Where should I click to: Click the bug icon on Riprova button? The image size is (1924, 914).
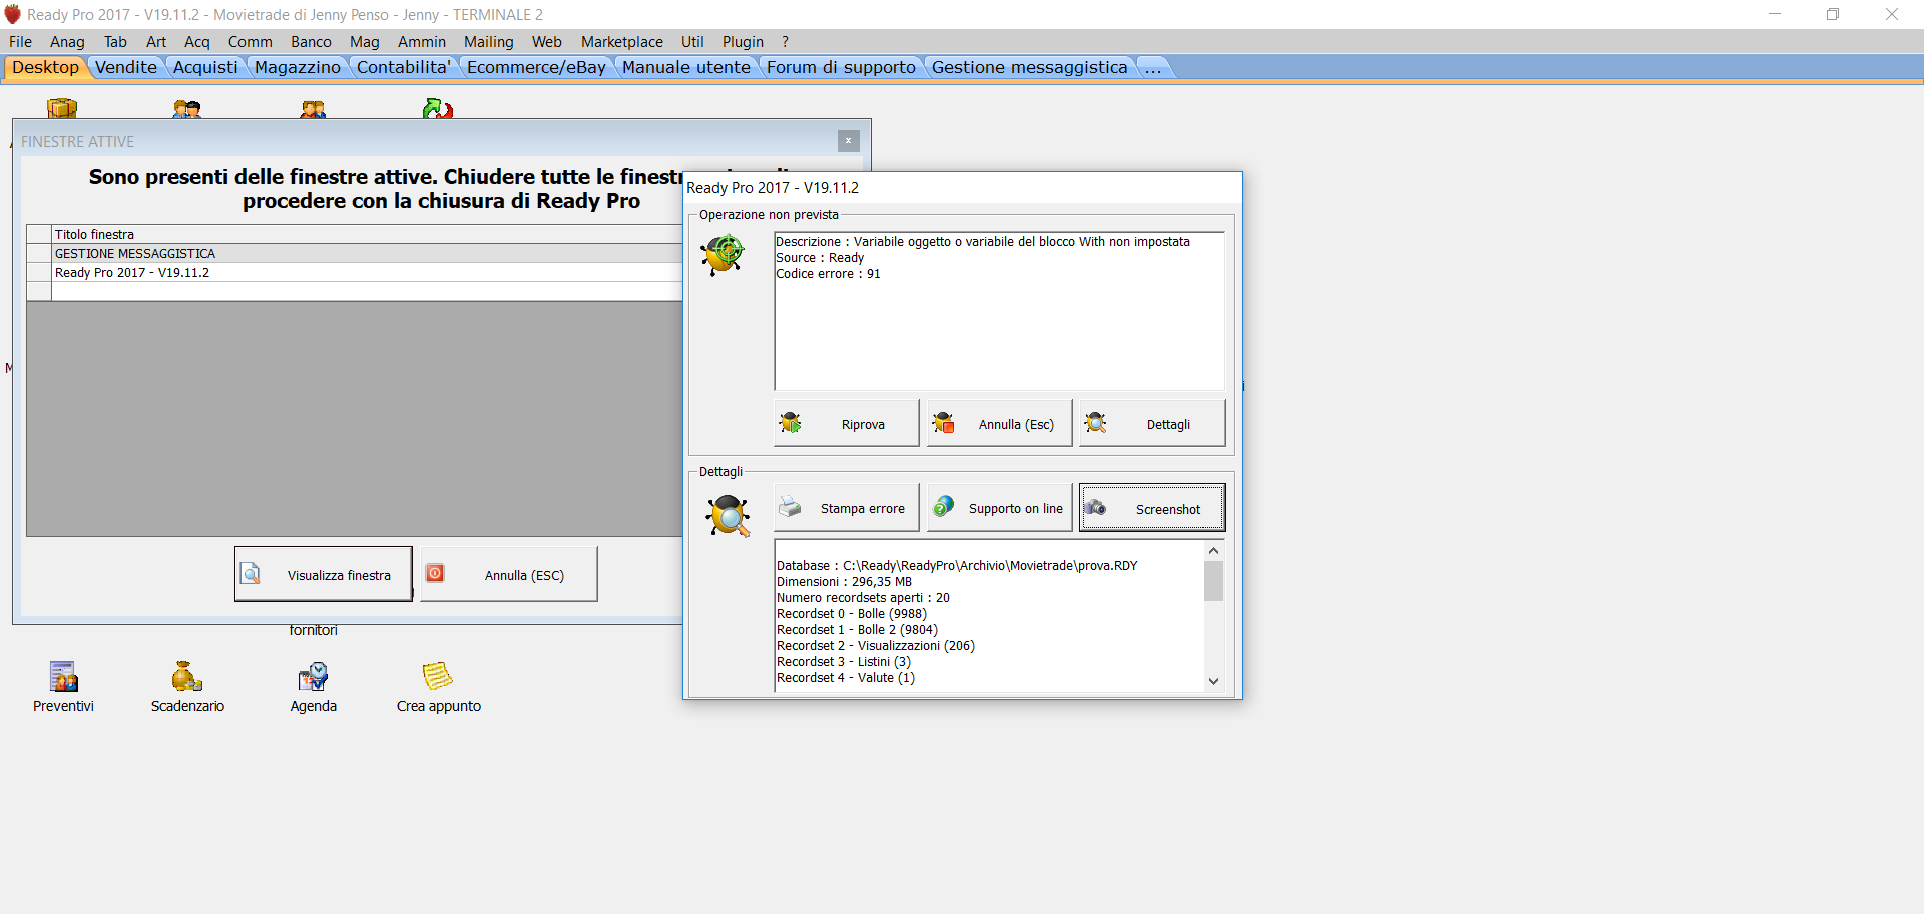pos(791,423)
